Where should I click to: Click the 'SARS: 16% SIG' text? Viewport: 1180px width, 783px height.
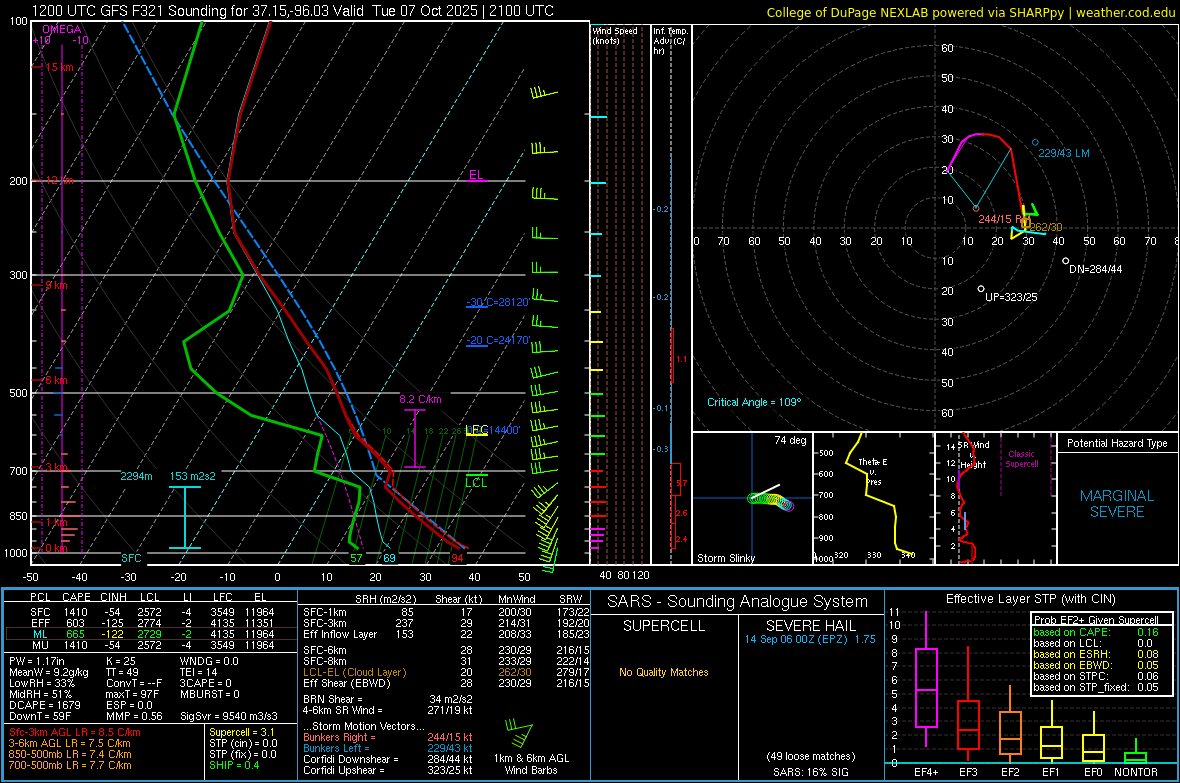(810, 772)
